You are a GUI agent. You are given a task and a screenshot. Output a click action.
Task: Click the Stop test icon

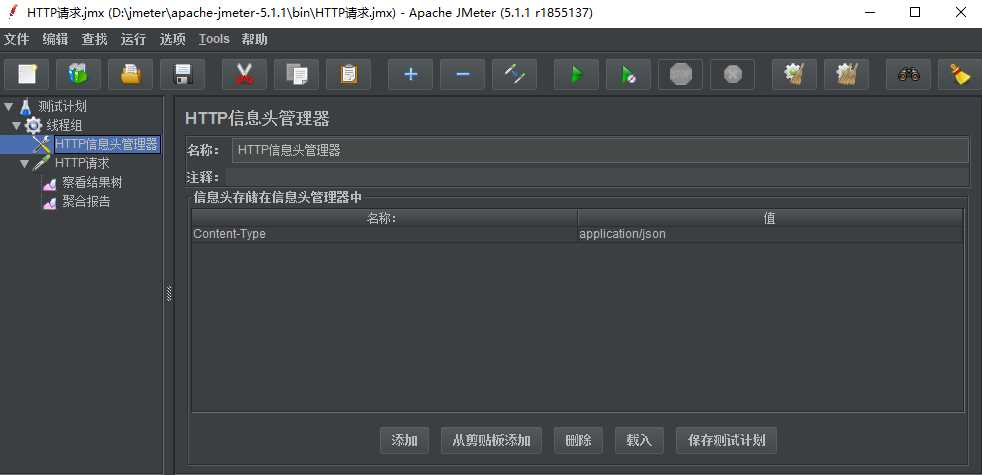(x=680, y=75)
